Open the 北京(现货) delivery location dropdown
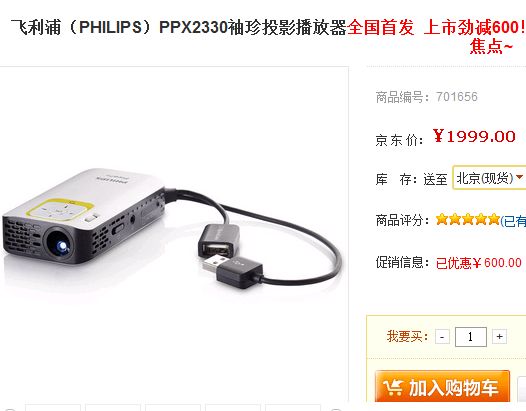This screenshot has width=526, height=411. pyautogui.click(x=489, y=177)
